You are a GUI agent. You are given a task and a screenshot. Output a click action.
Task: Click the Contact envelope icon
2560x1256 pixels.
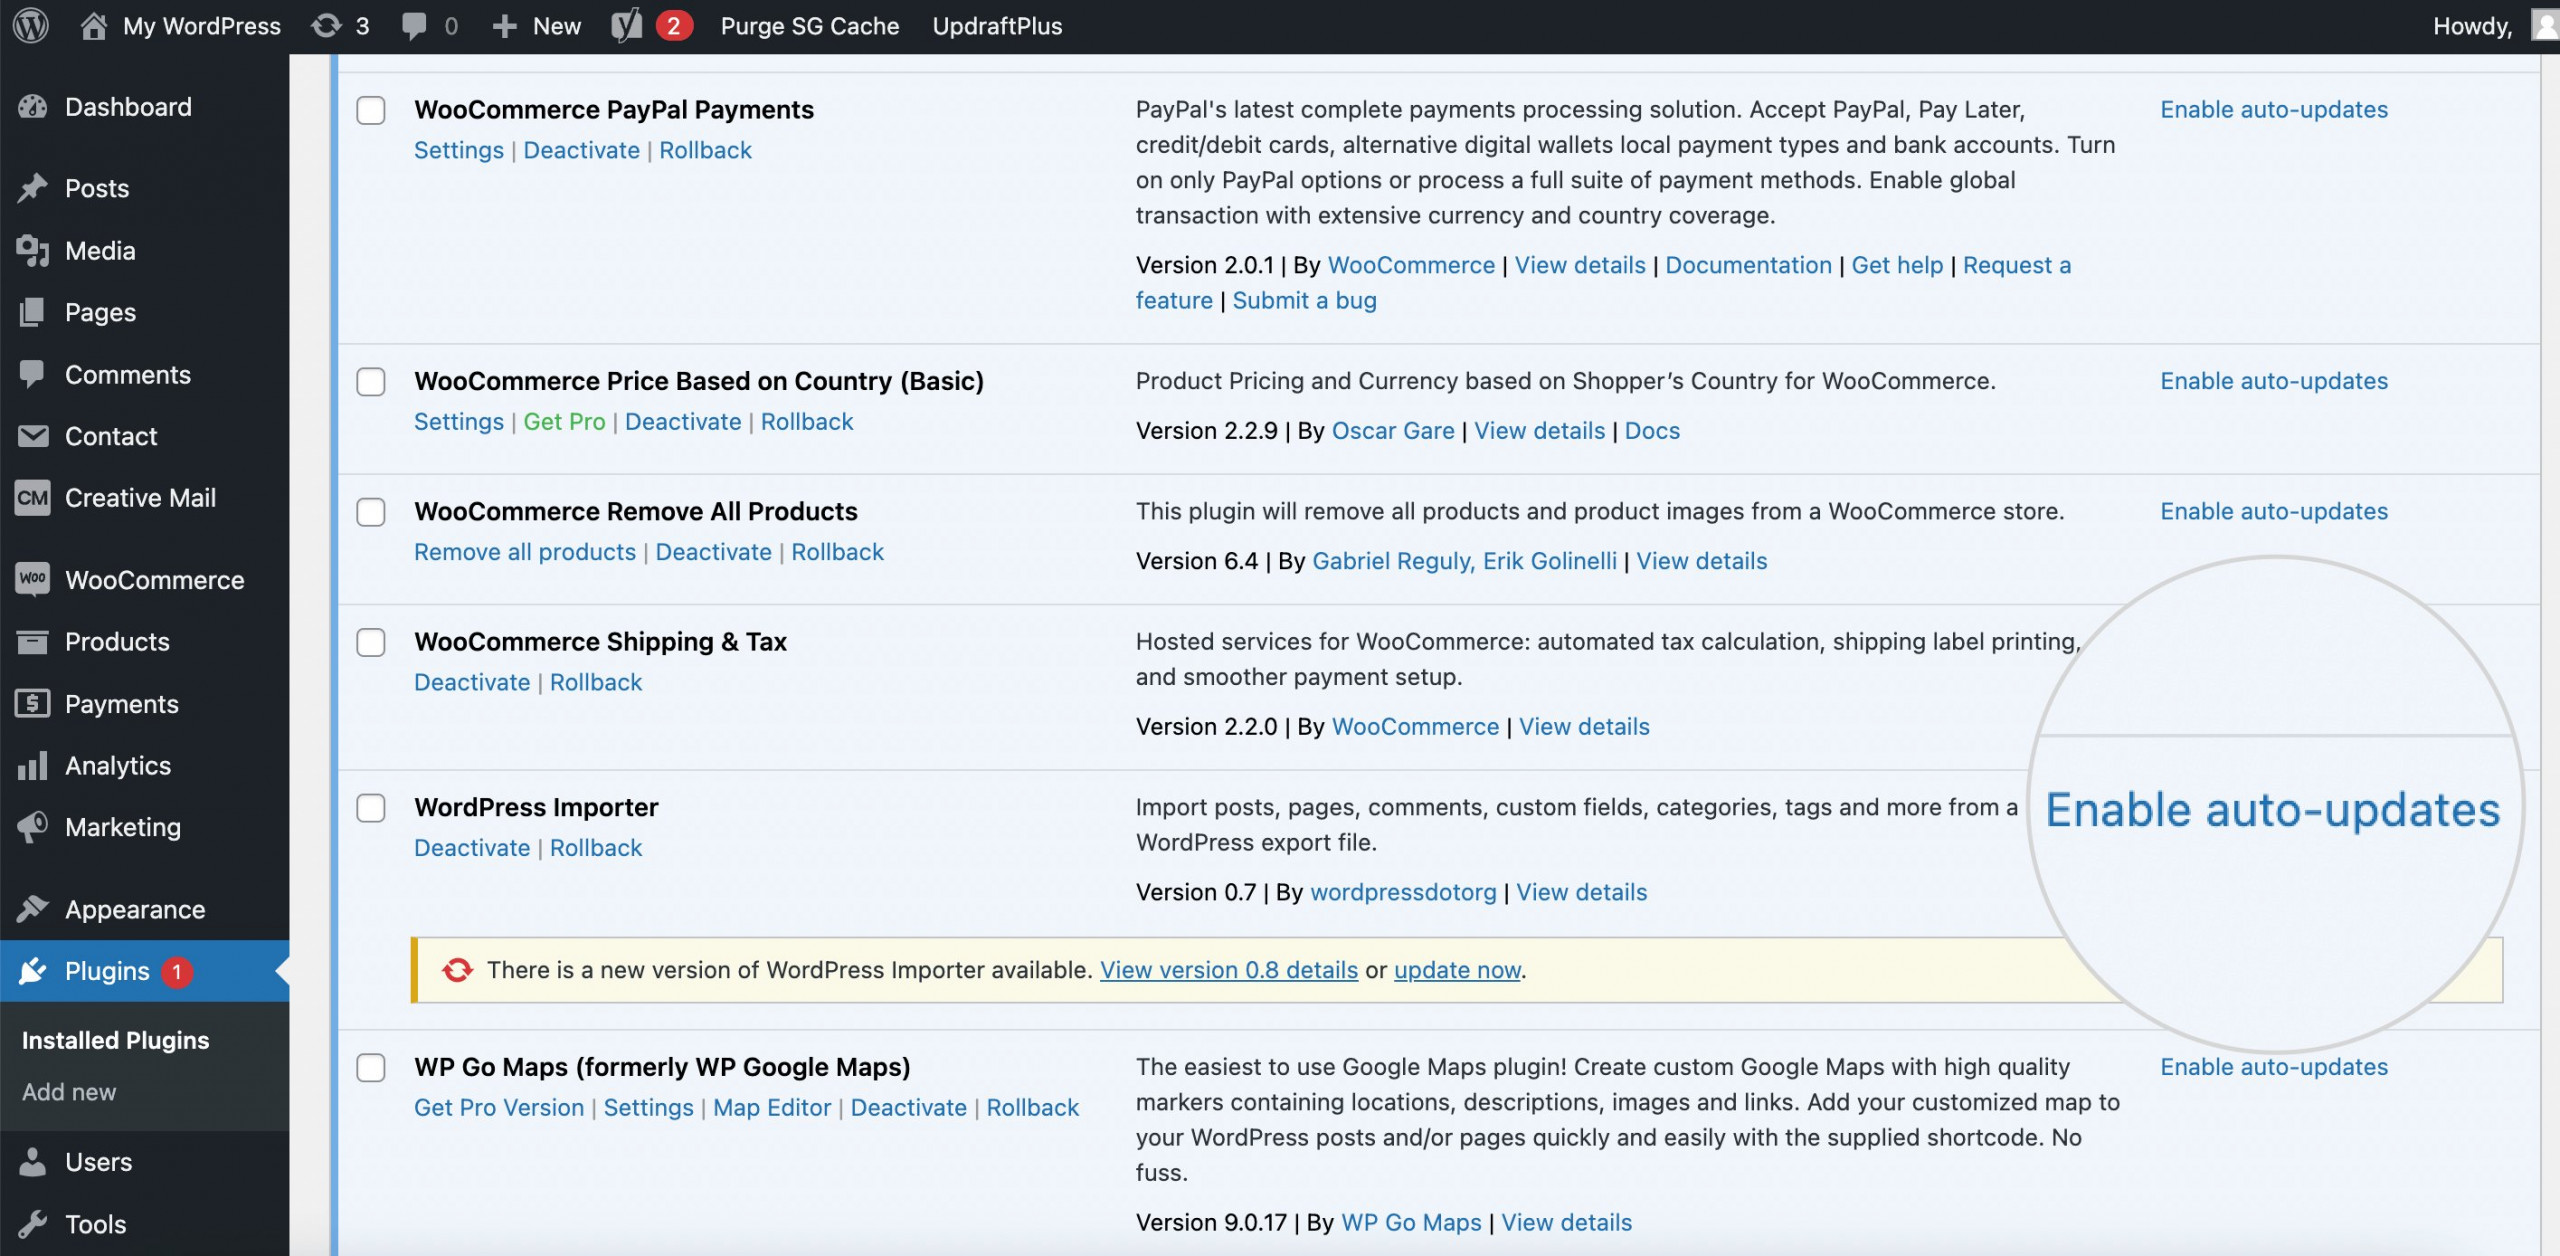33,436
